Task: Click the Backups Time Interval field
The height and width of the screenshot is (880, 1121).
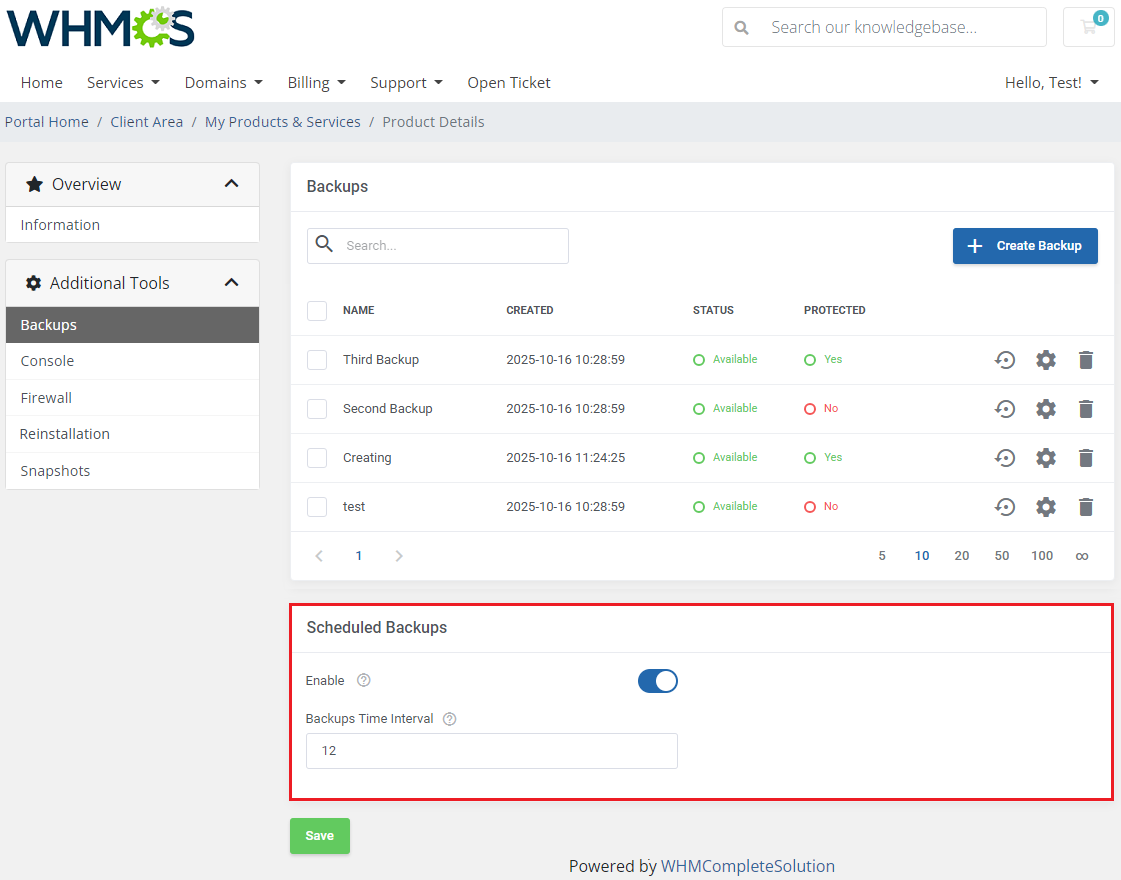Action: (492, 751)
